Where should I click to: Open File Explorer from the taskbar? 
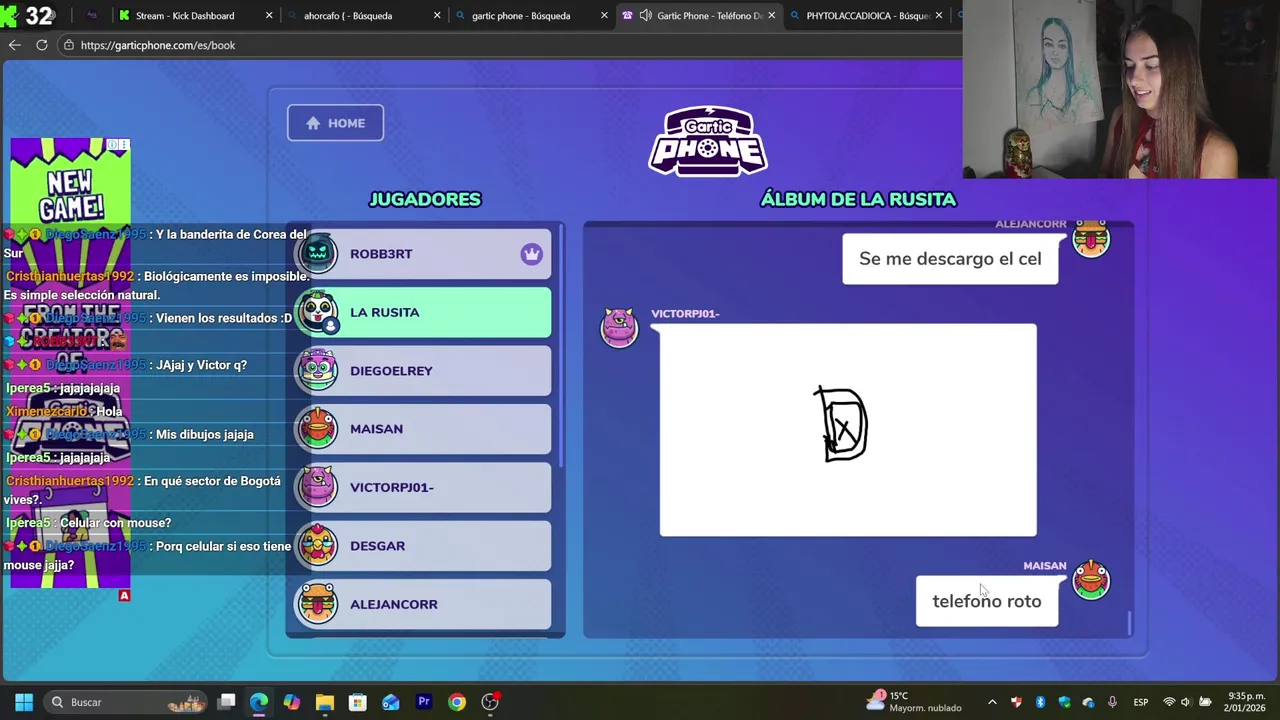pyautogui.click(x=324, y=702)
